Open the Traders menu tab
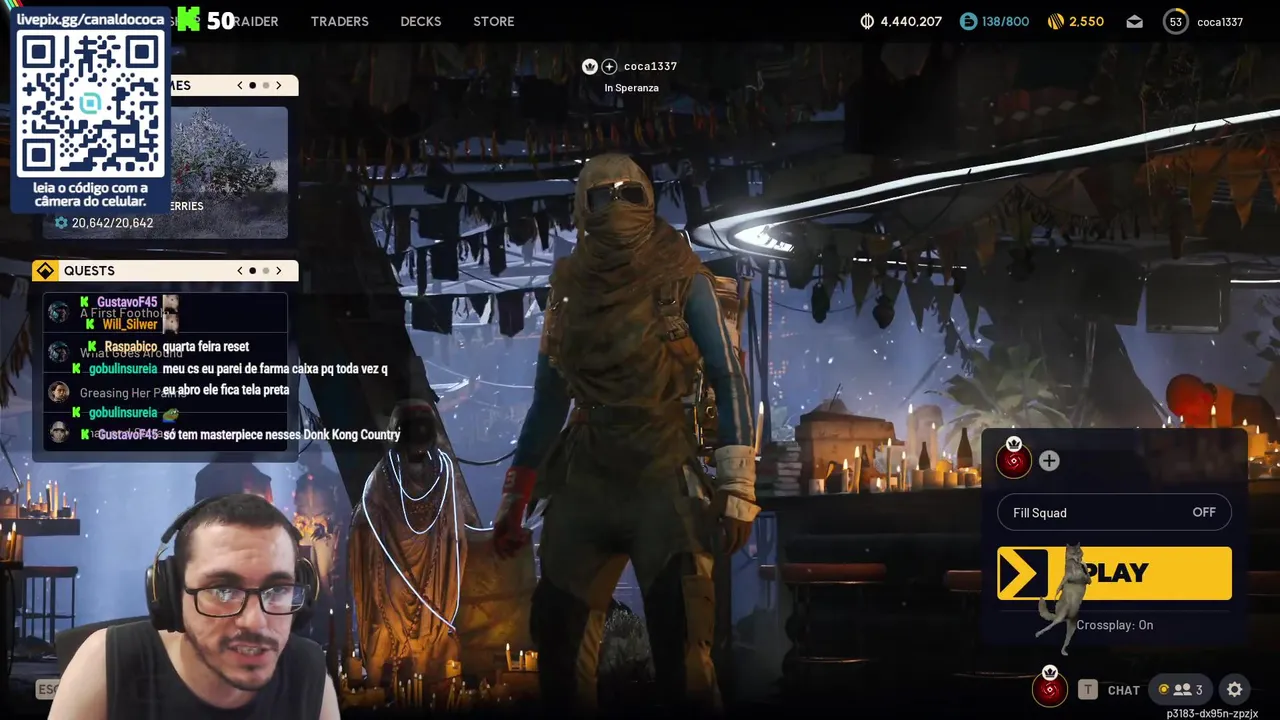The image size is (1280, 720). pyautogui.click(x=339, y=21)
